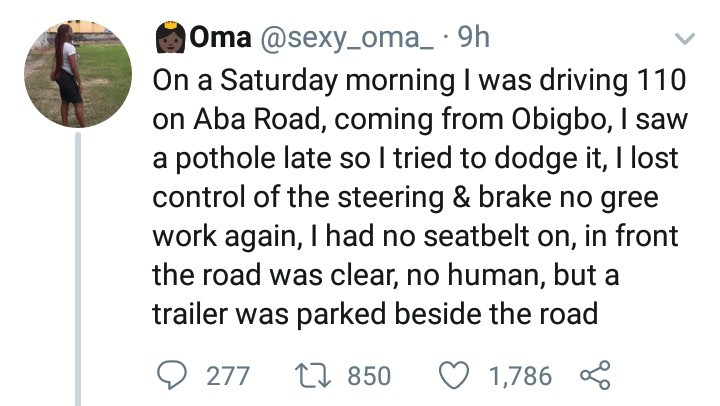Click the 850 retweets count
Image resolution: width=720 pixels, height=406 pixels.
coord(369,377)
